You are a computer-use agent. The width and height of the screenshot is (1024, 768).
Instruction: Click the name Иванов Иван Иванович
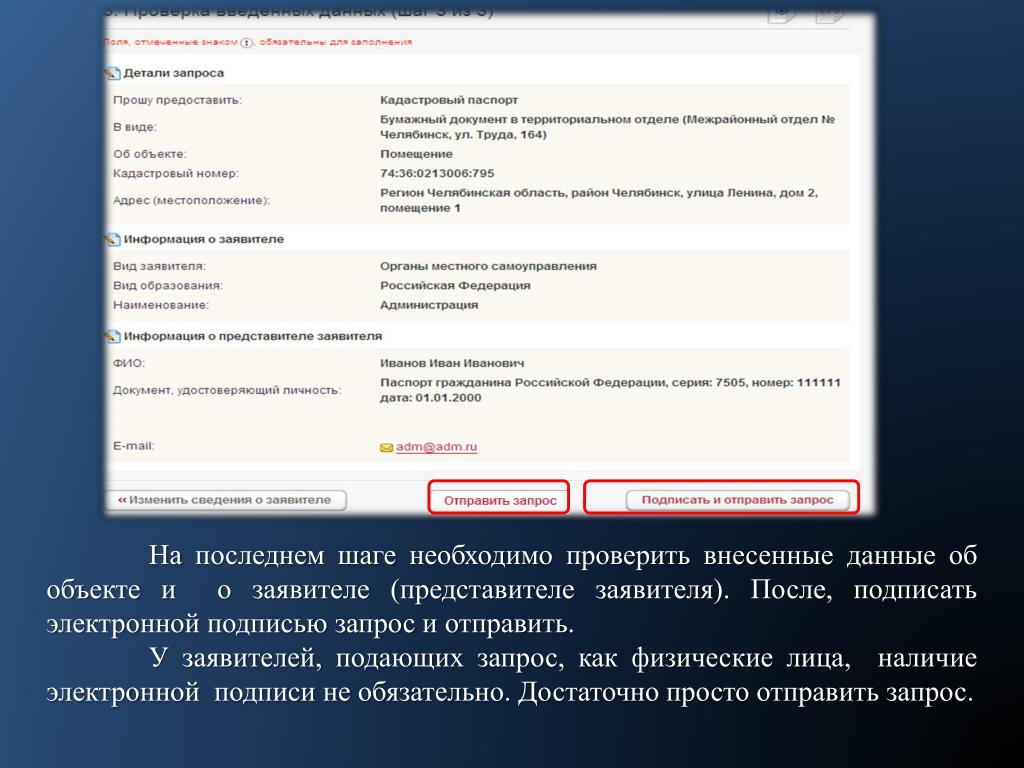(452, 363)
